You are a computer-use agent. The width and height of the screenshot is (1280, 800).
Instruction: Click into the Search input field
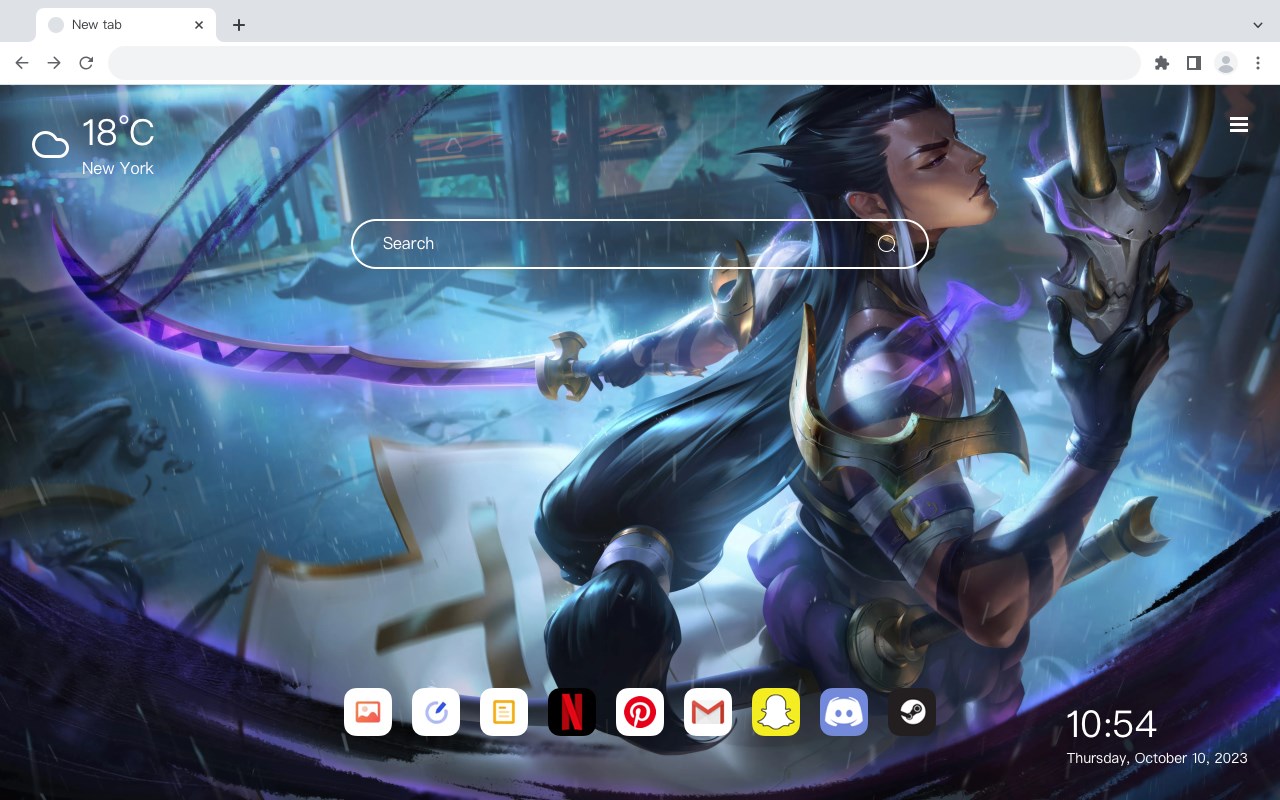pos(640,244)
